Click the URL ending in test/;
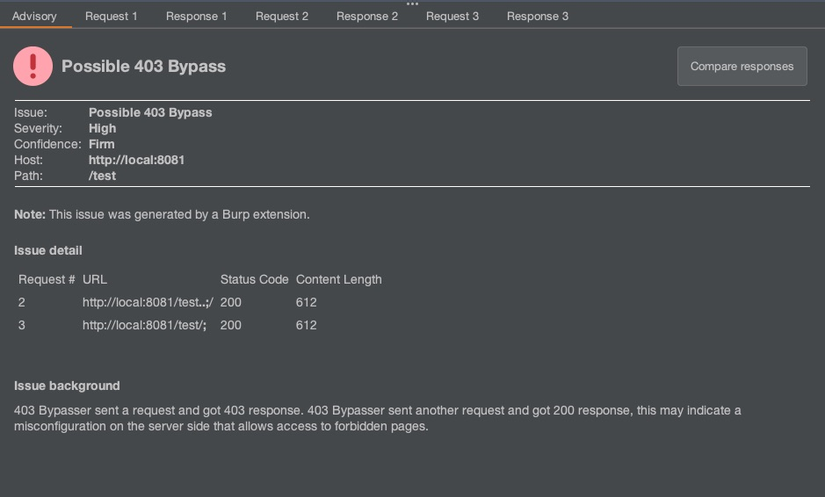 [x=144, y=325]
